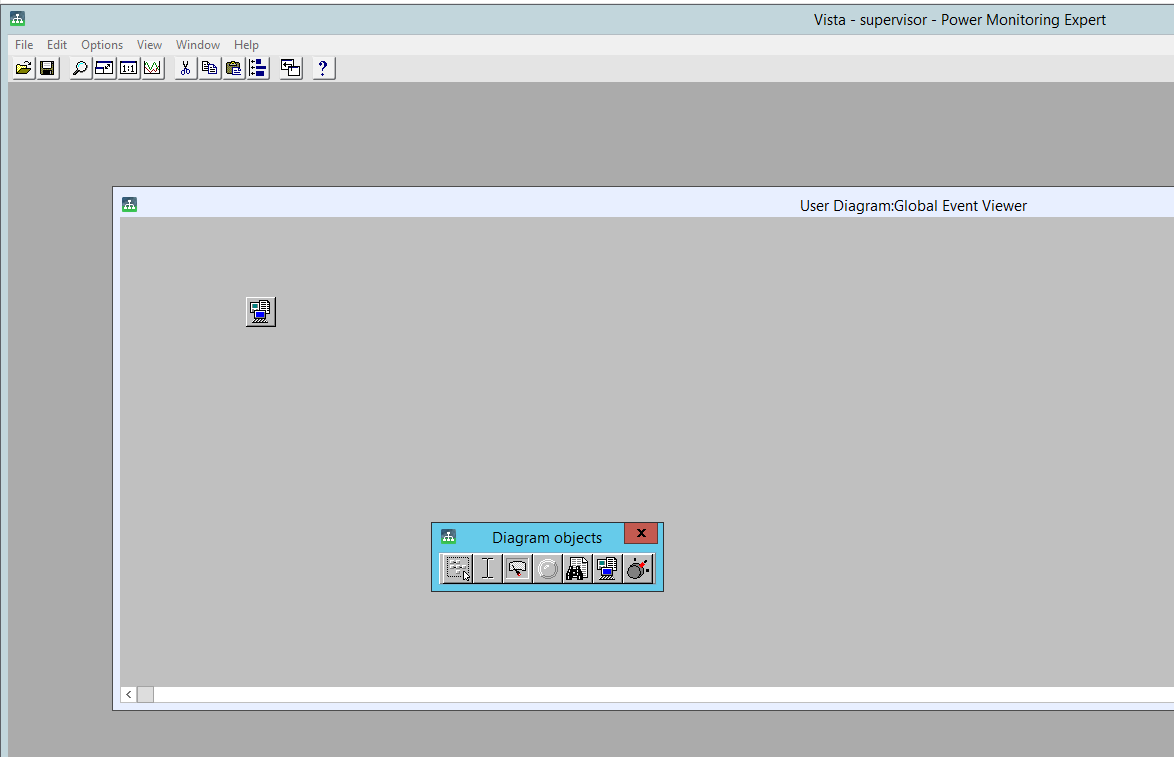
Task: Open the Window menu
Action: click(198, 45)
